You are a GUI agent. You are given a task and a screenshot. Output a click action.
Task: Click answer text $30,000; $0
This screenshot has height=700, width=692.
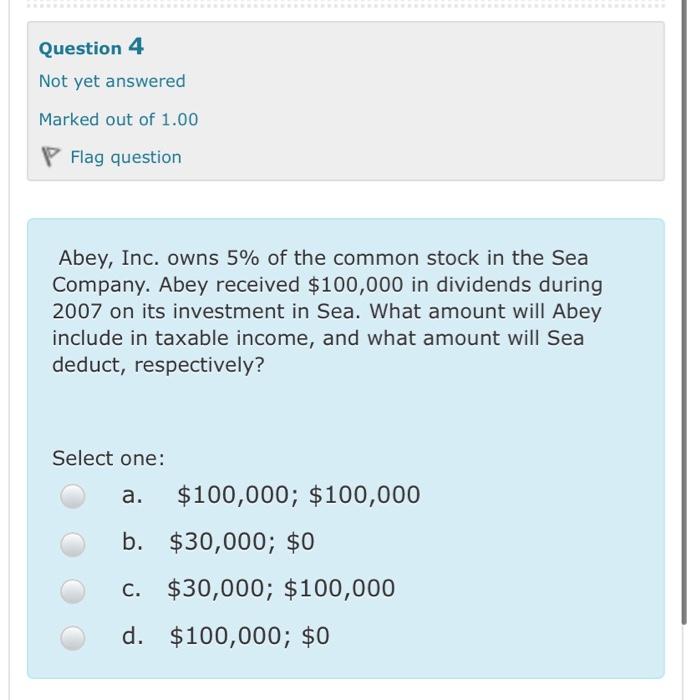[x=242, y=542]
